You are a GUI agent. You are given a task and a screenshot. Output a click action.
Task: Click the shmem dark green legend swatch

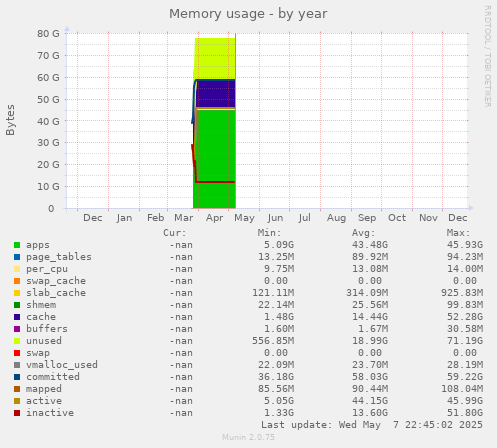pyautogui.click(x=17, y=305)
